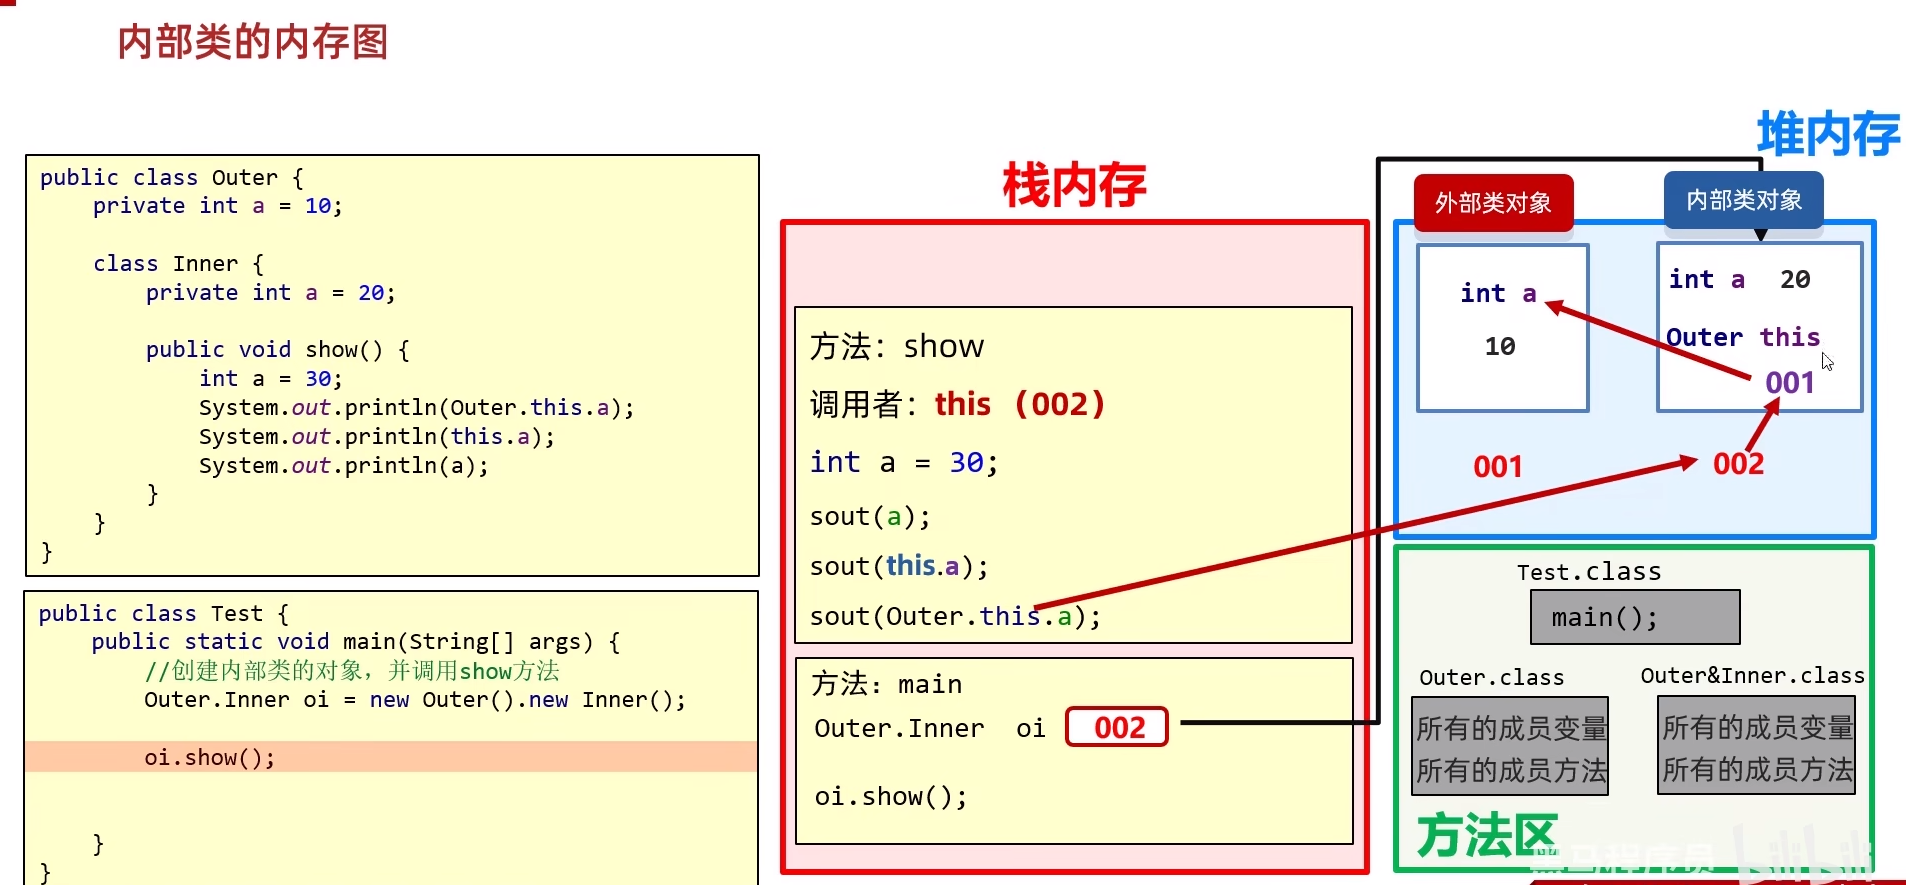Click 'private int a = 10;' line

pos(218,206)
